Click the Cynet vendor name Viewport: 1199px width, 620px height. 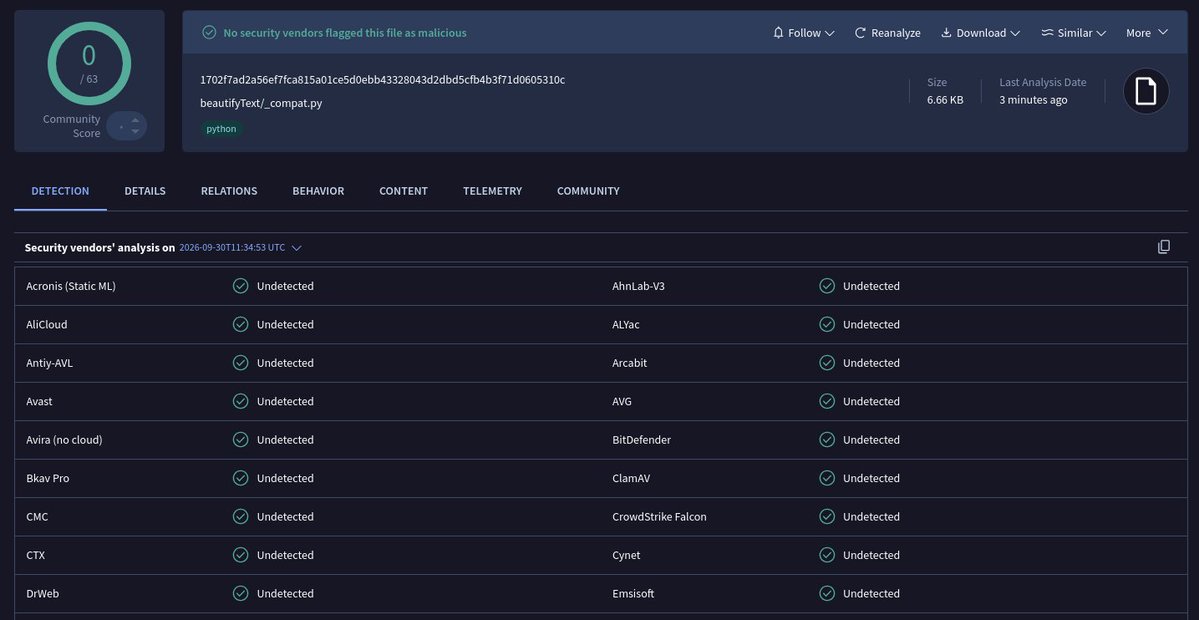pos(626,555)
